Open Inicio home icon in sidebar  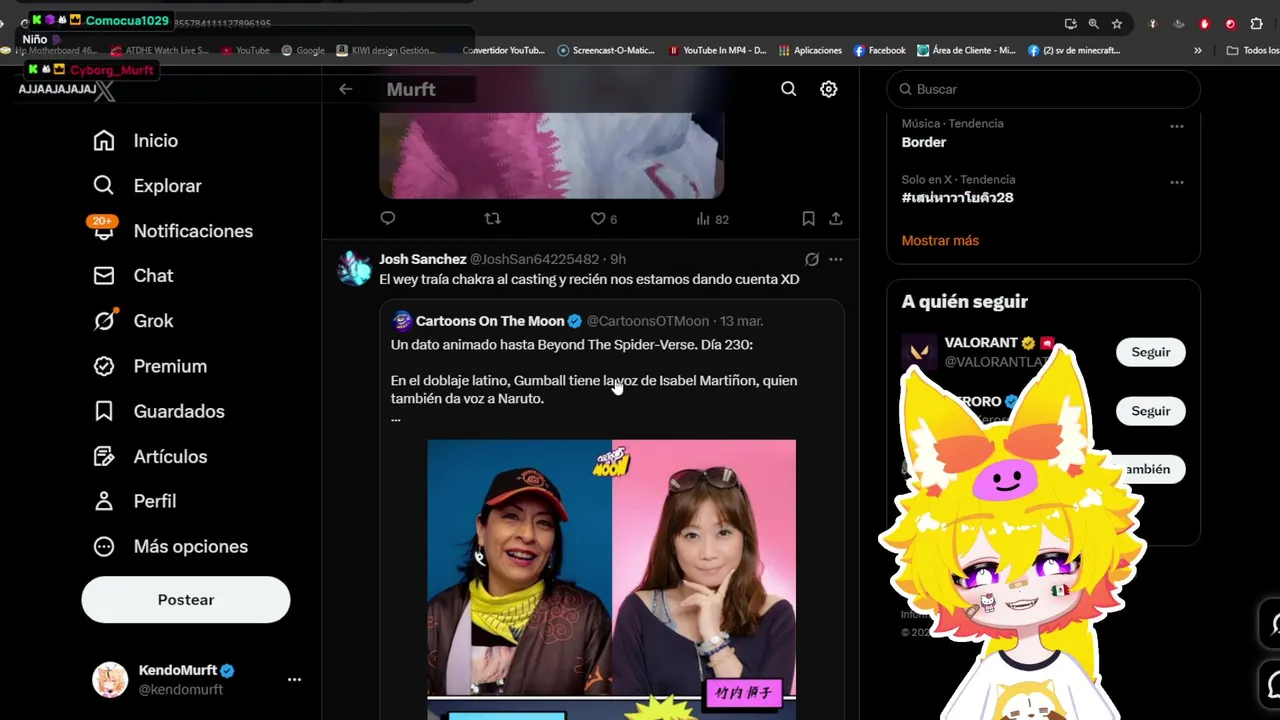[104, 141]
